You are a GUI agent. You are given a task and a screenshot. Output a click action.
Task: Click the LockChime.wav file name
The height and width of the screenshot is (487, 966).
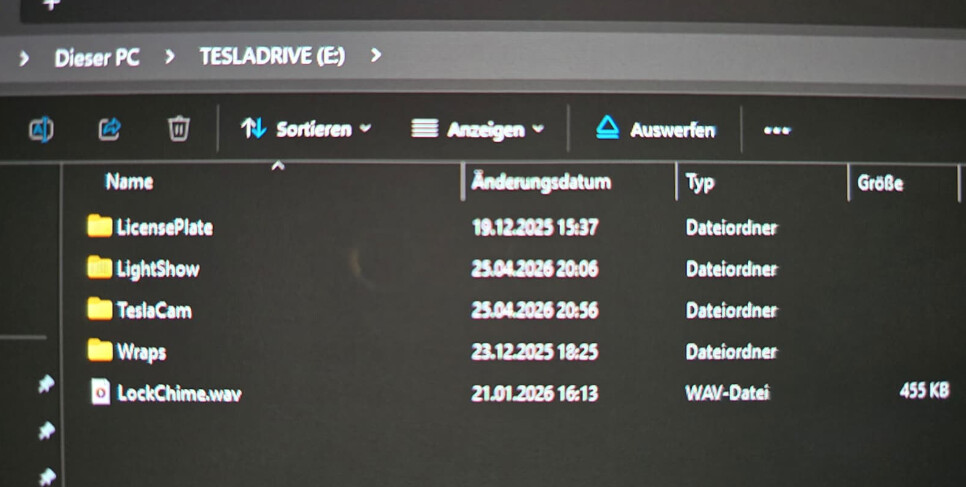[179, 393]
